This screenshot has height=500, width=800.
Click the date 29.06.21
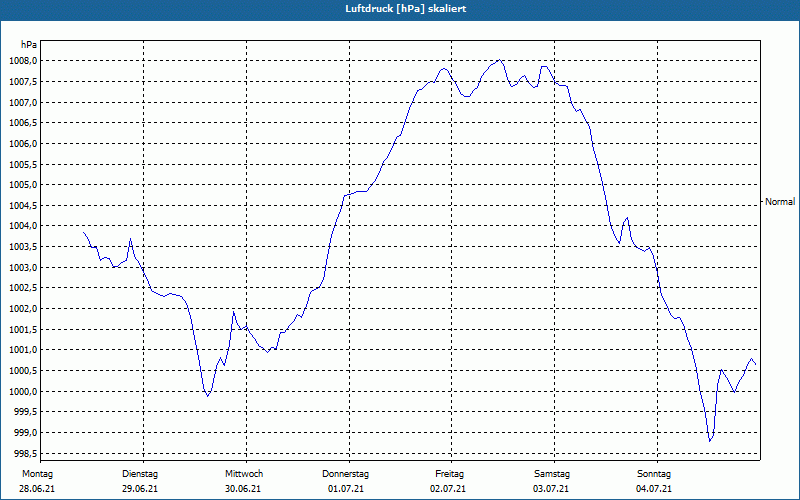[140, 489]
